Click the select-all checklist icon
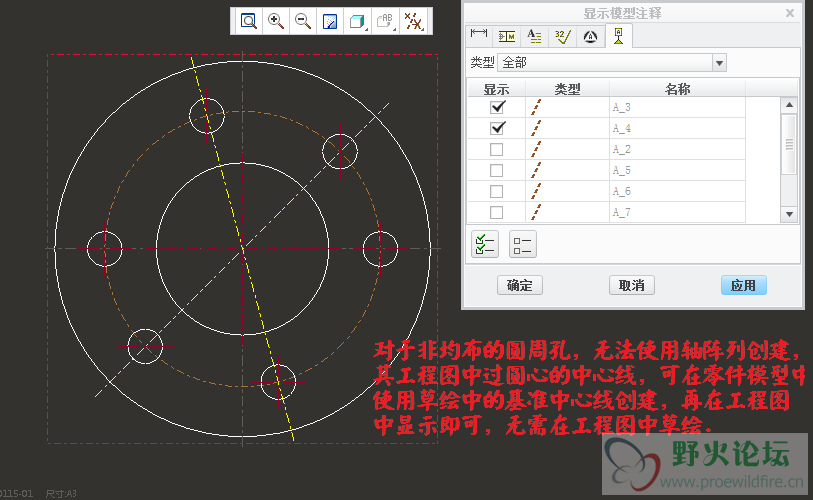The width and height of the screenshot is (813, 500). tap(484, 244)
